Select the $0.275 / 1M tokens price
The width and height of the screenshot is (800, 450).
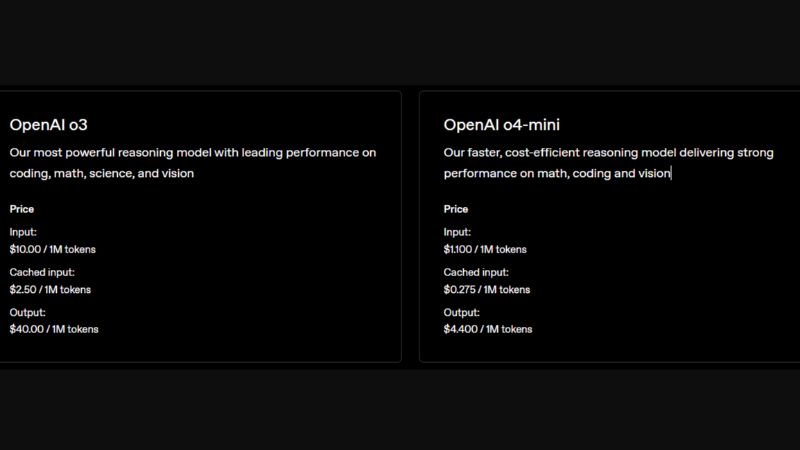[487, 289]
